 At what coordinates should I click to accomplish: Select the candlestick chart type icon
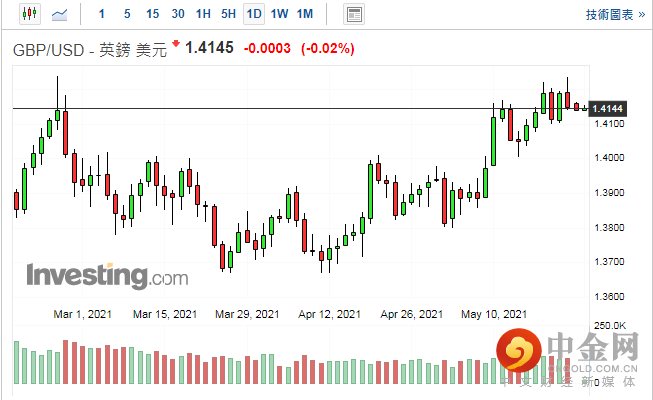30,14
